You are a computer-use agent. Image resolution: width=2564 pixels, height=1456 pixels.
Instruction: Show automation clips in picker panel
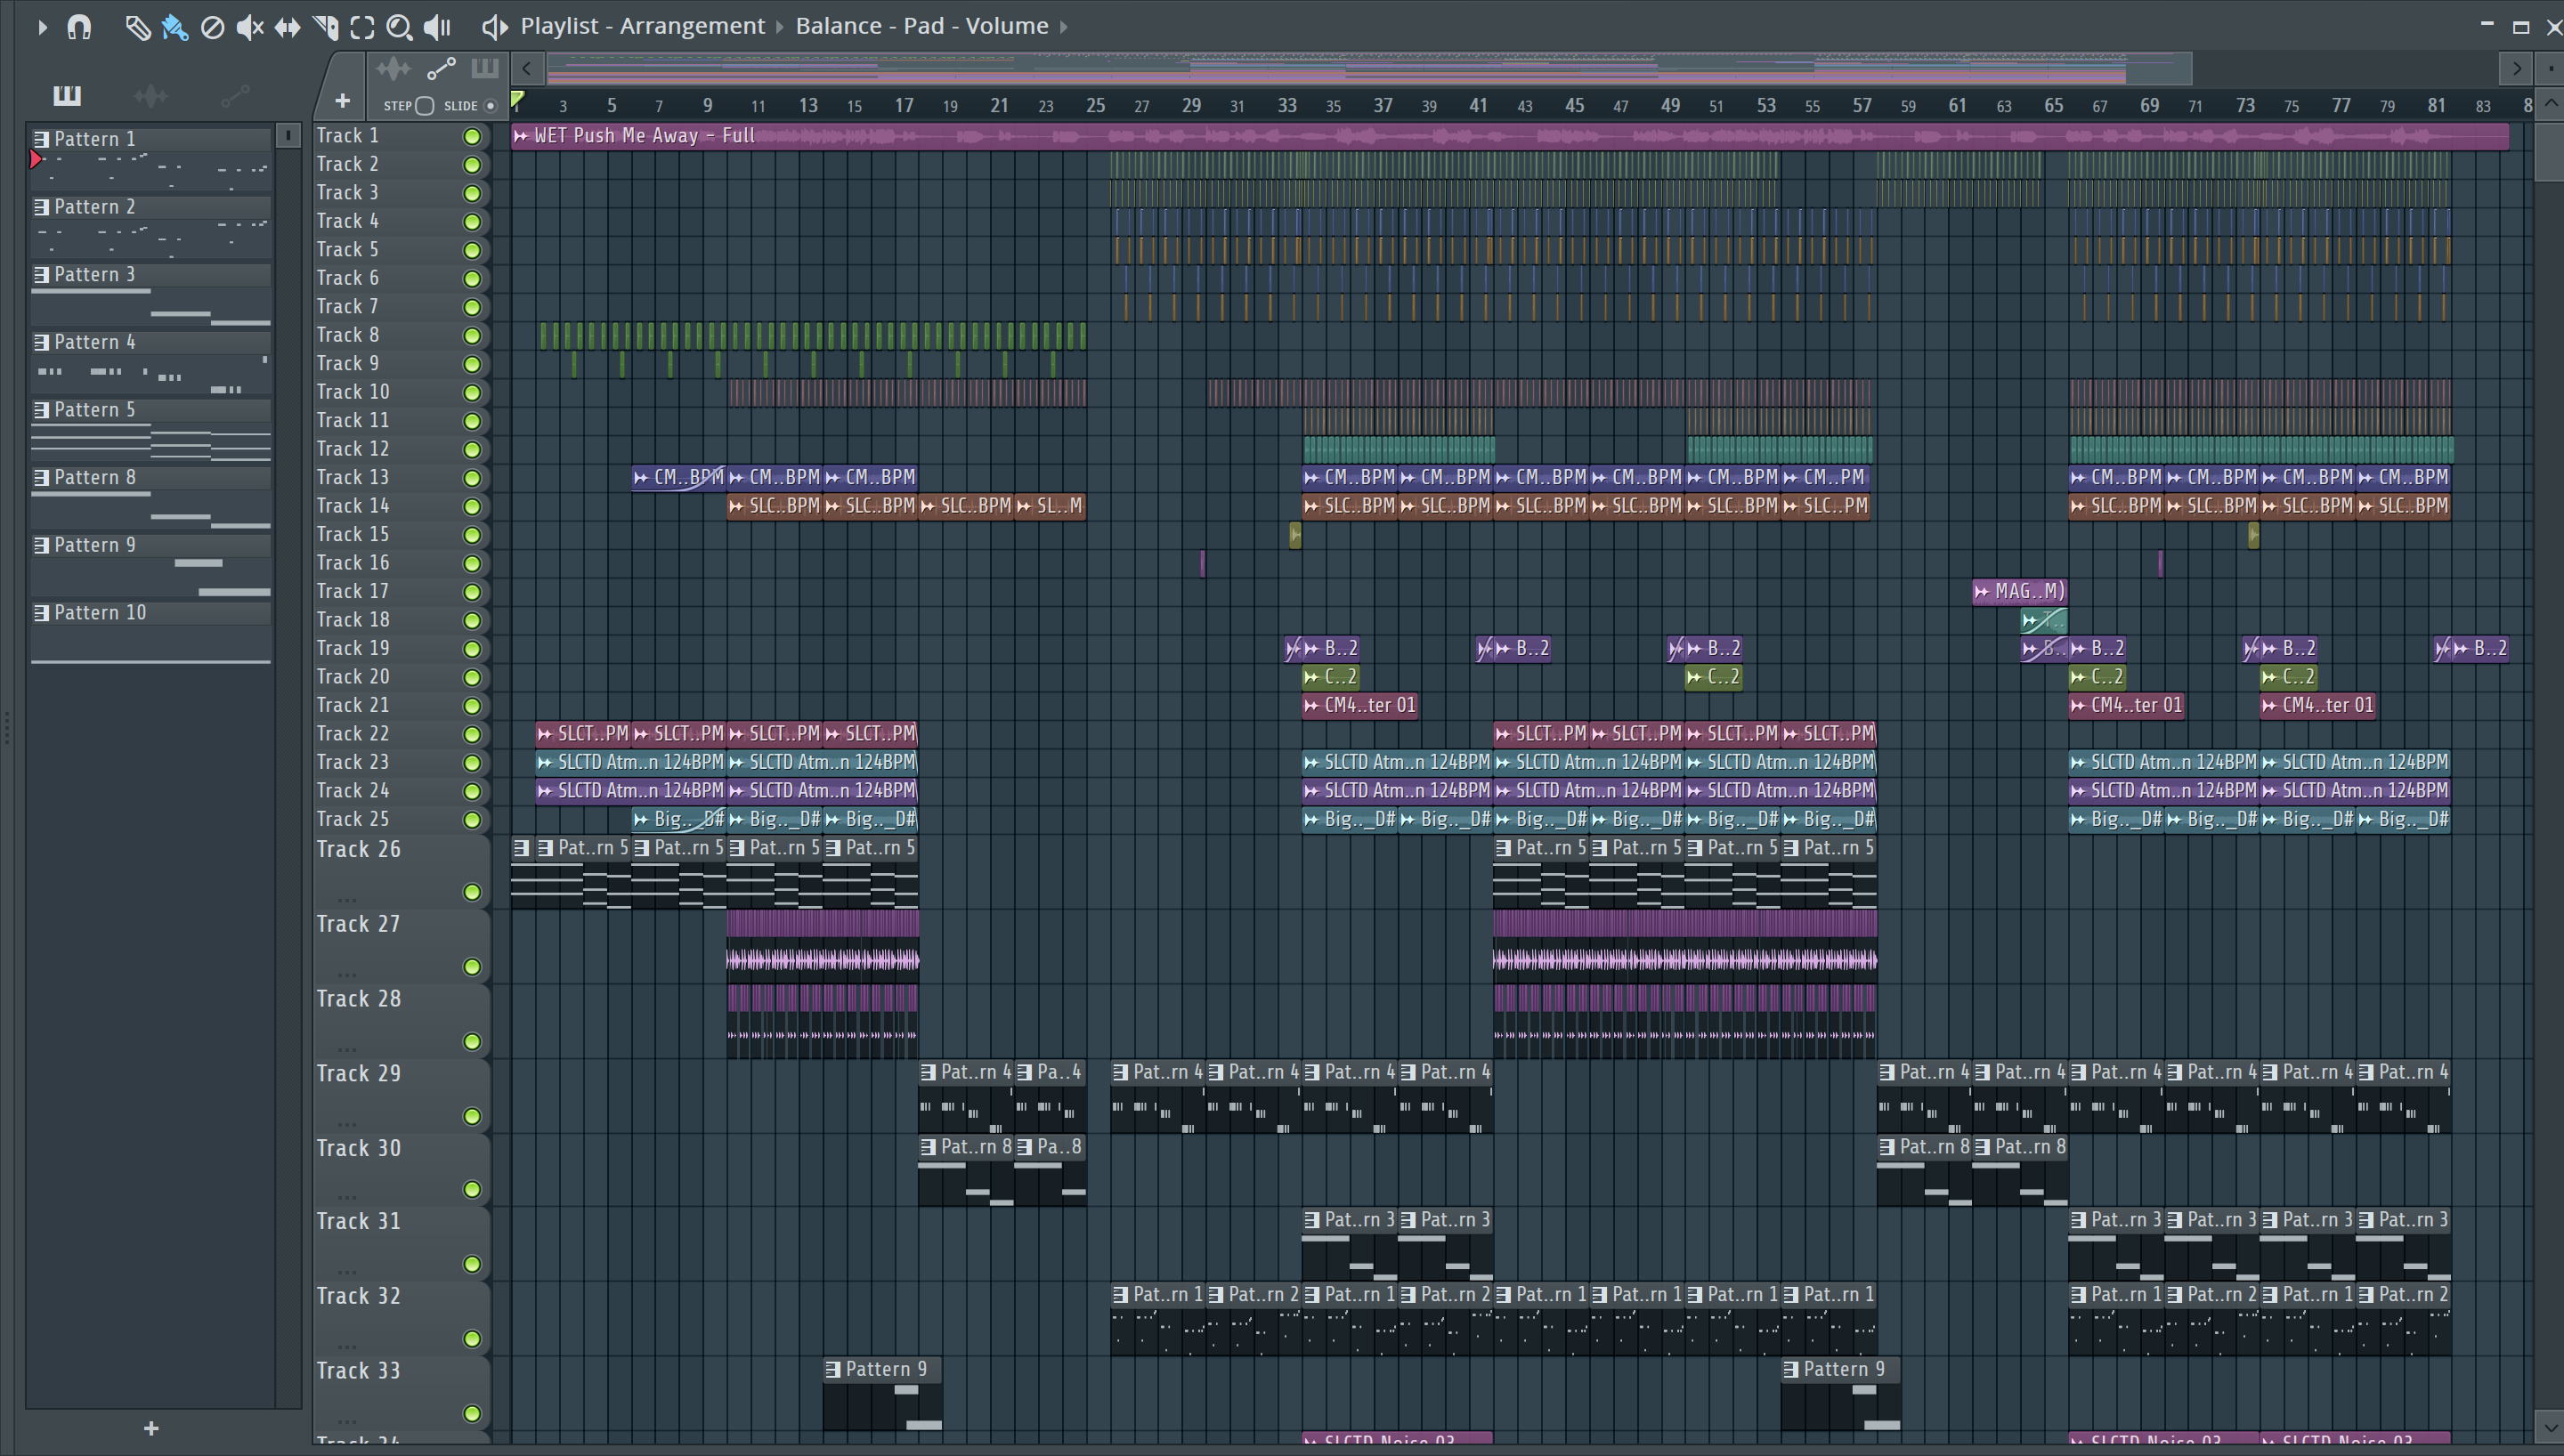coord(235,95)
